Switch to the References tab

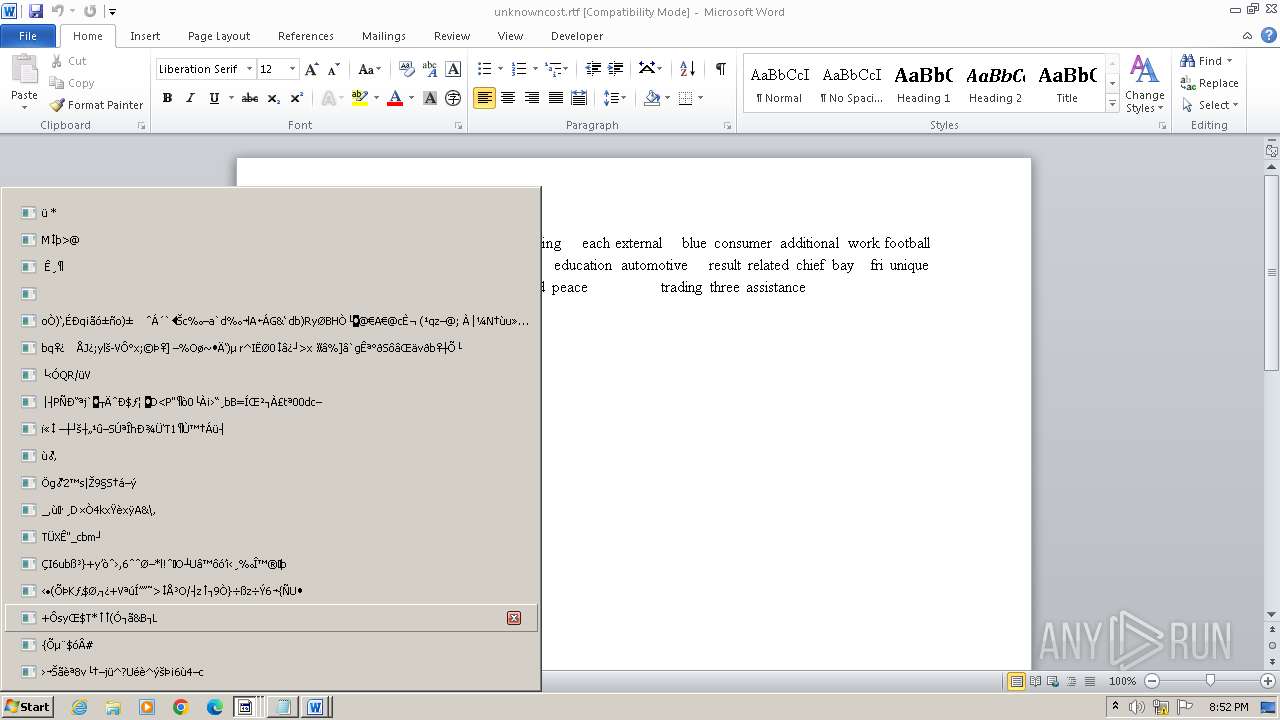306,36
